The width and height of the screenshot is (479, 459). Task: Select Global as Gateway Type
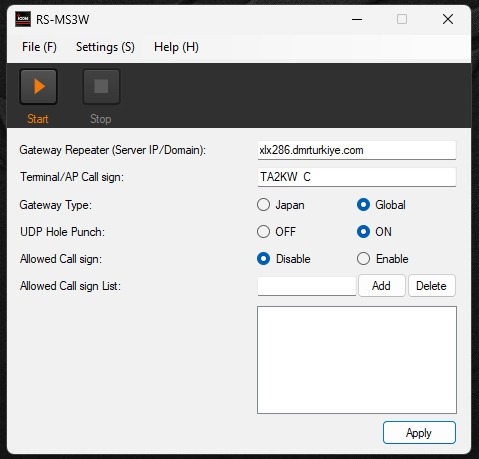pos(363,205)
